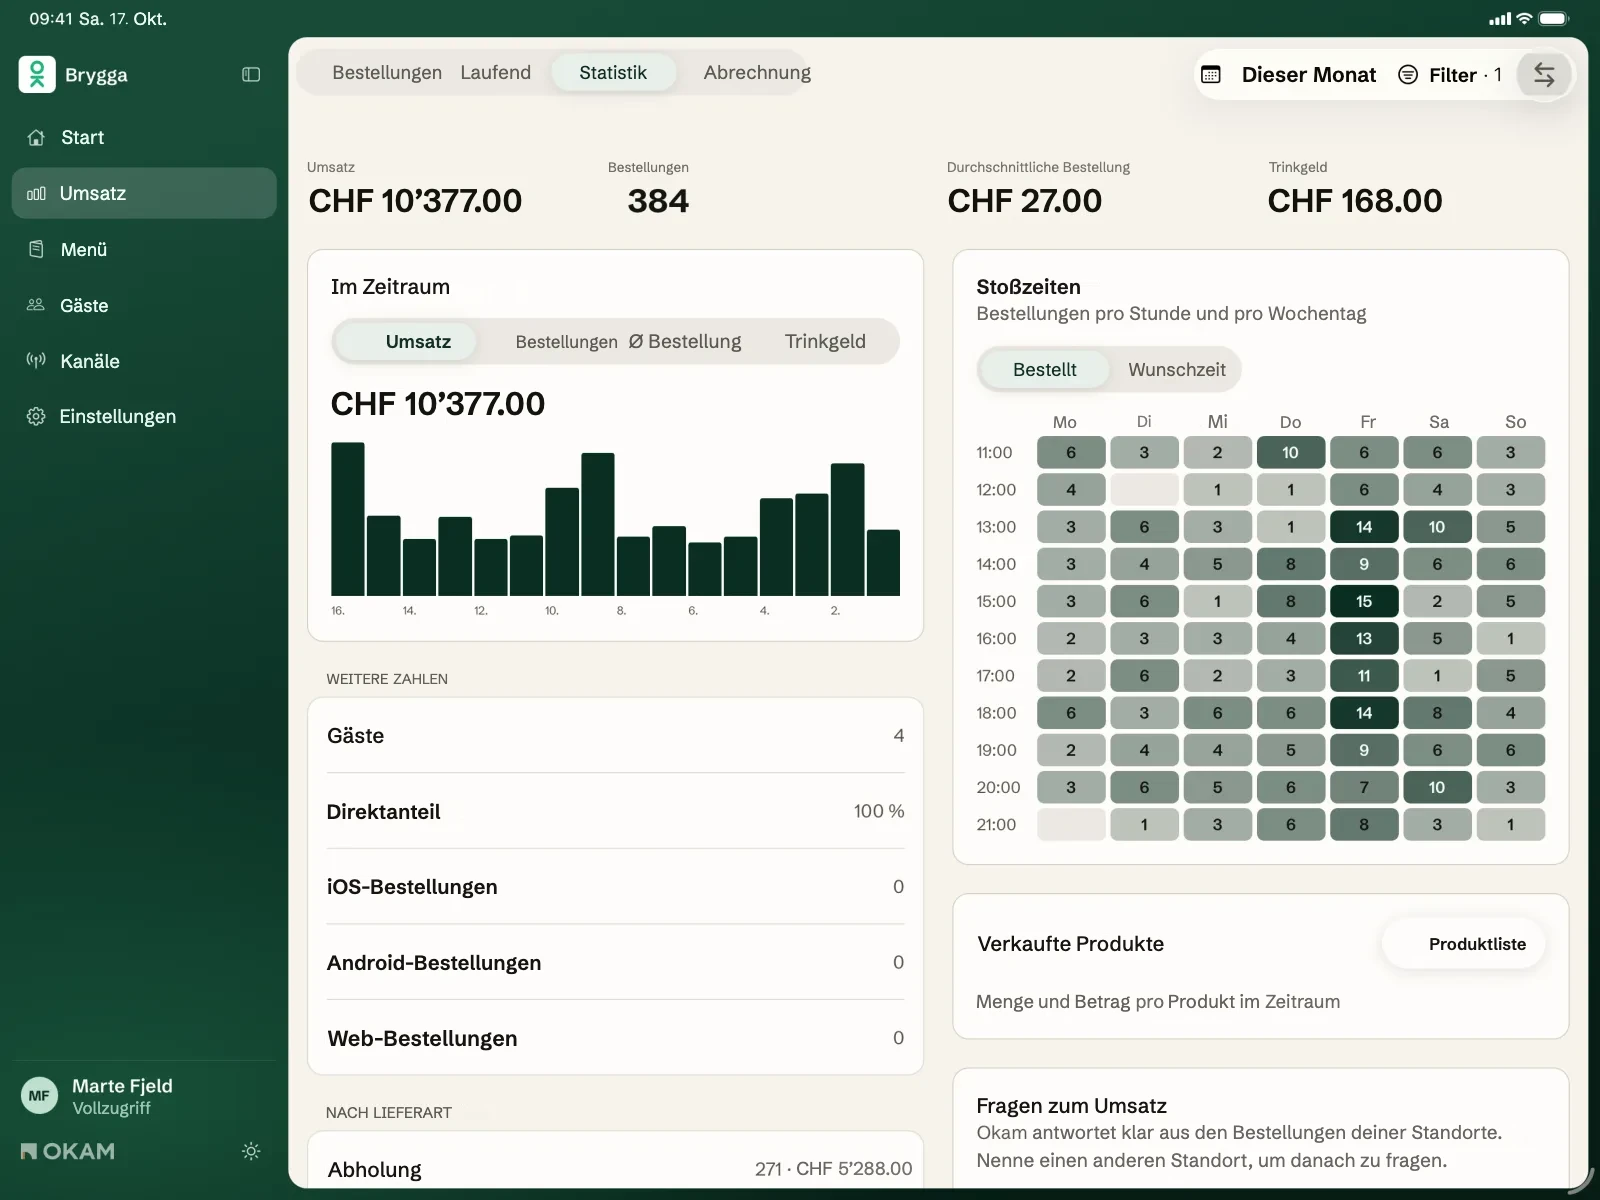Open the Laufend tab
The height and width of the screenshot is (1200, 1600).
click(496, 73)
